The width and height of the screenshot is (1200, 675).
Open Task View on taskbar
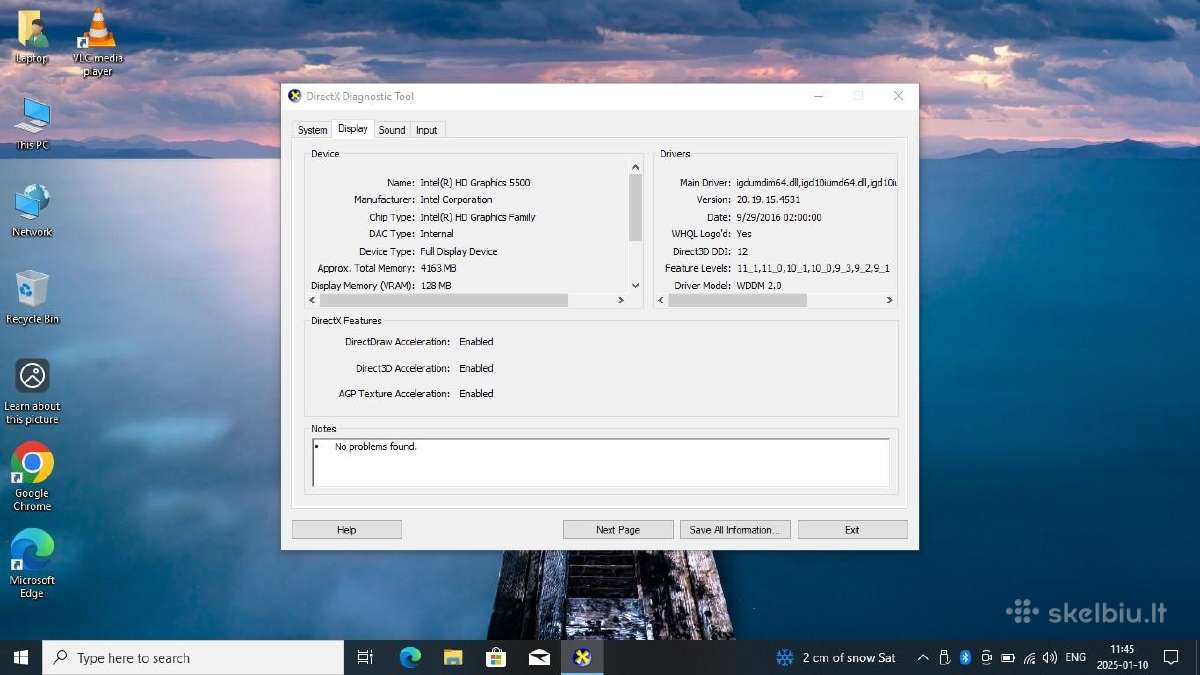click(365, 657)
